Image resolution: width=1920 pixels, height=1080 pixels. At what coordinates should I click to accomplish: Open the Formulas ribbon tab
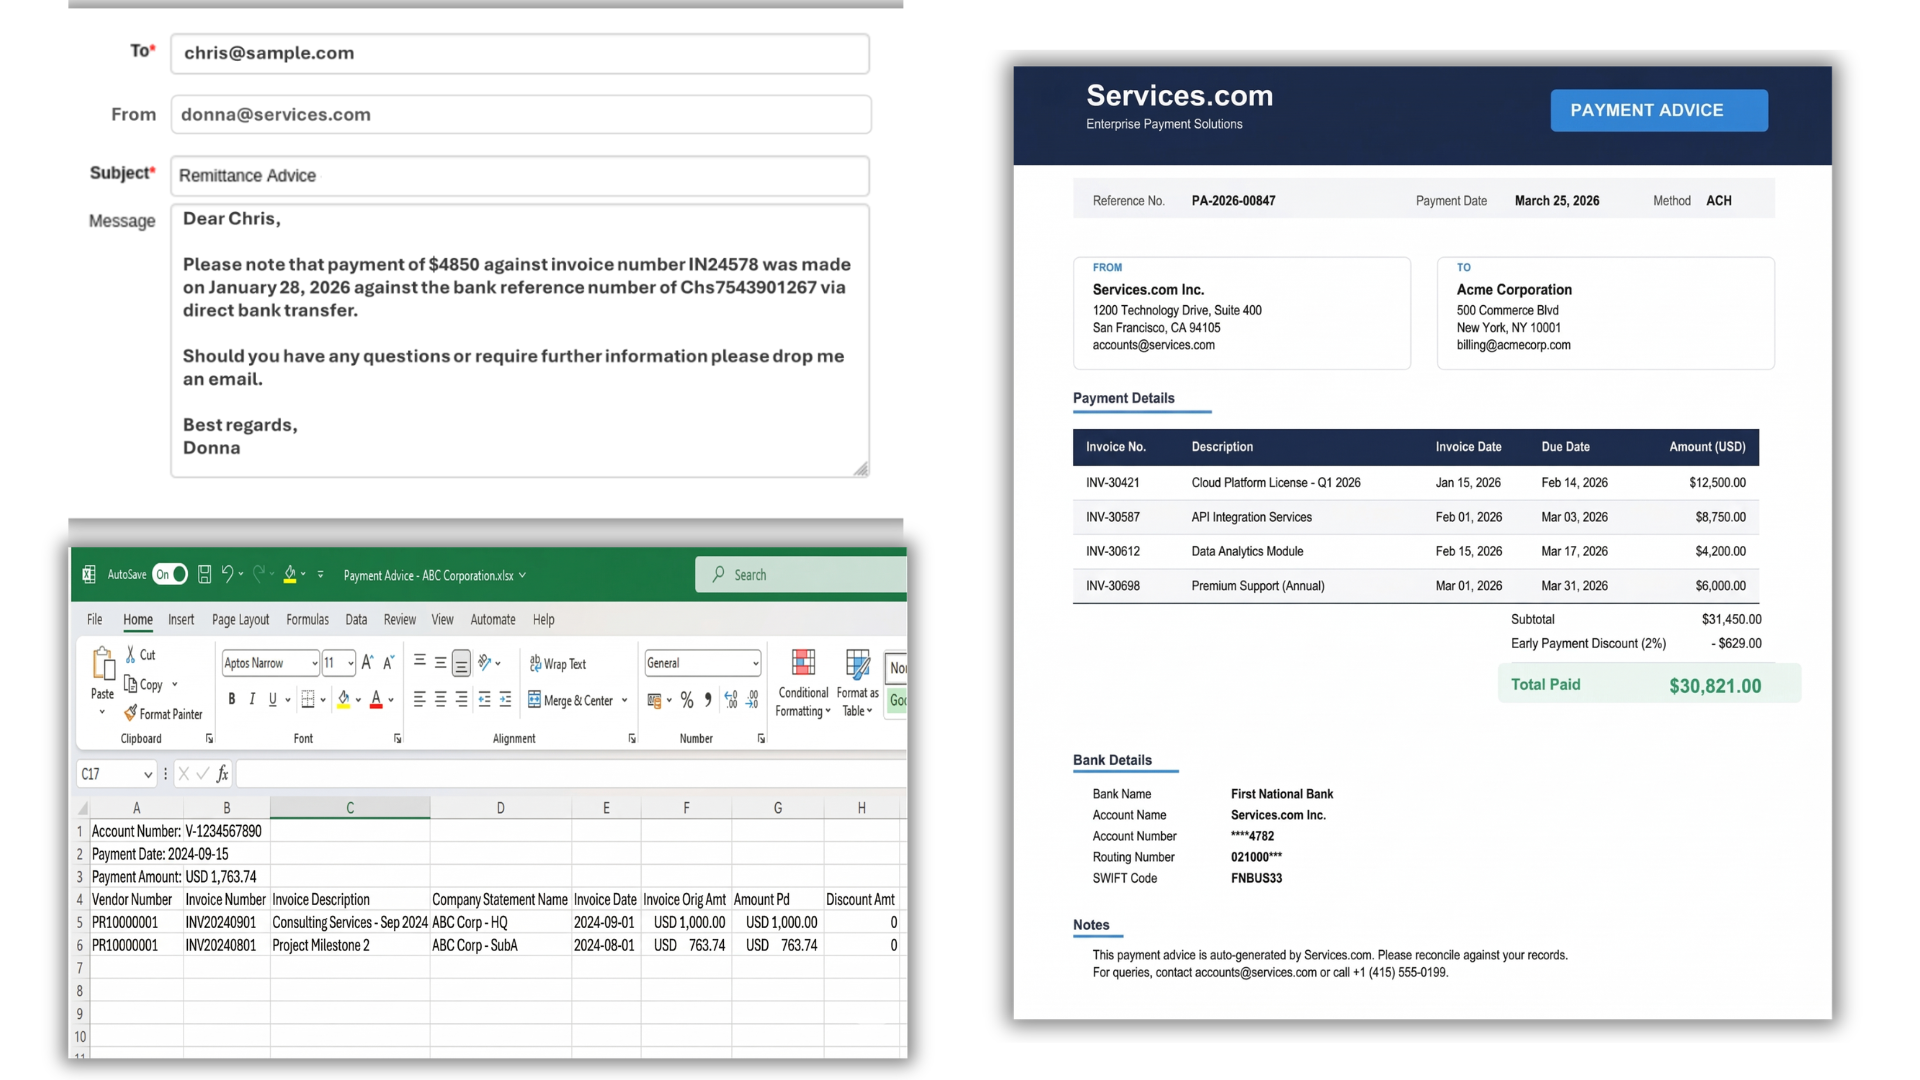point(307,620)
